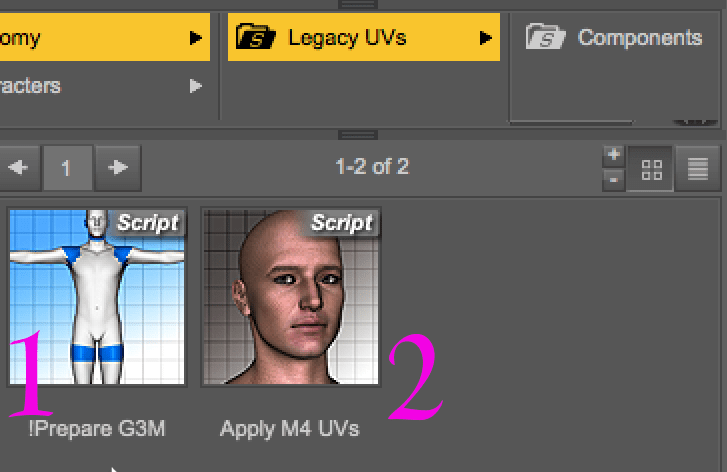Screen dimensions: 727x472
Task: Click Script badge on Apply M4 UVs
Action: [x=341, y=222]
